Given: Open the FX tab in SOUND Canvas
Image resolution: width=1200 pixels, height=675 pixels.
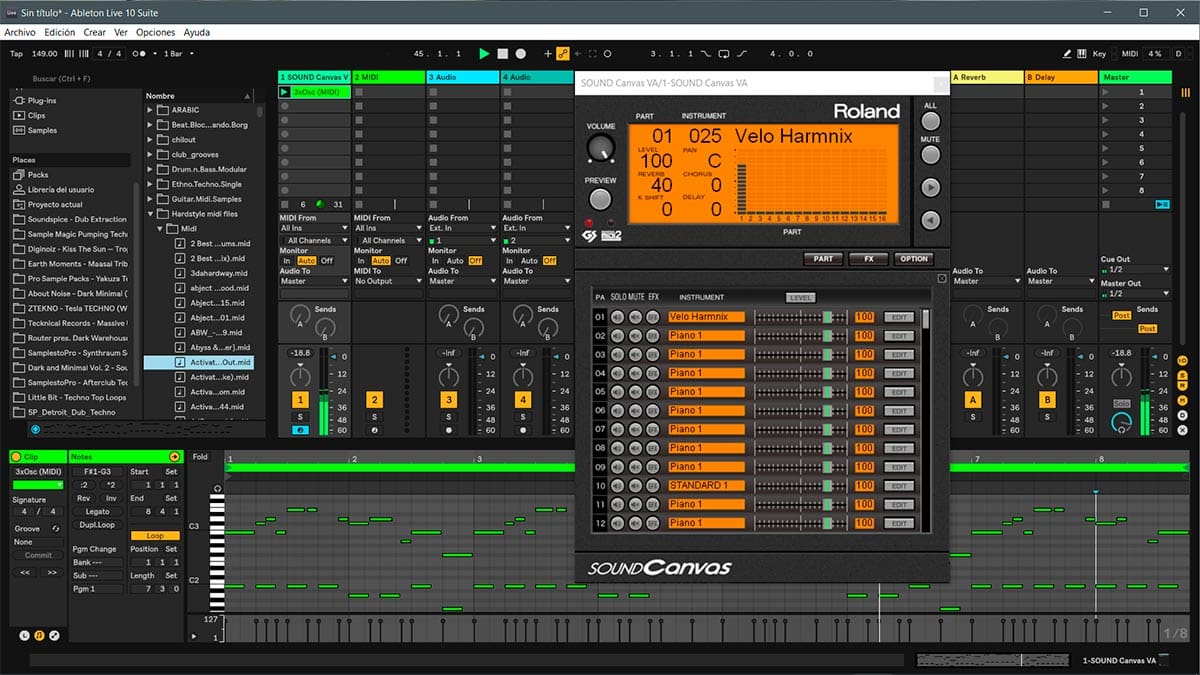Looking at the screenshot, I should coord(868,259).
